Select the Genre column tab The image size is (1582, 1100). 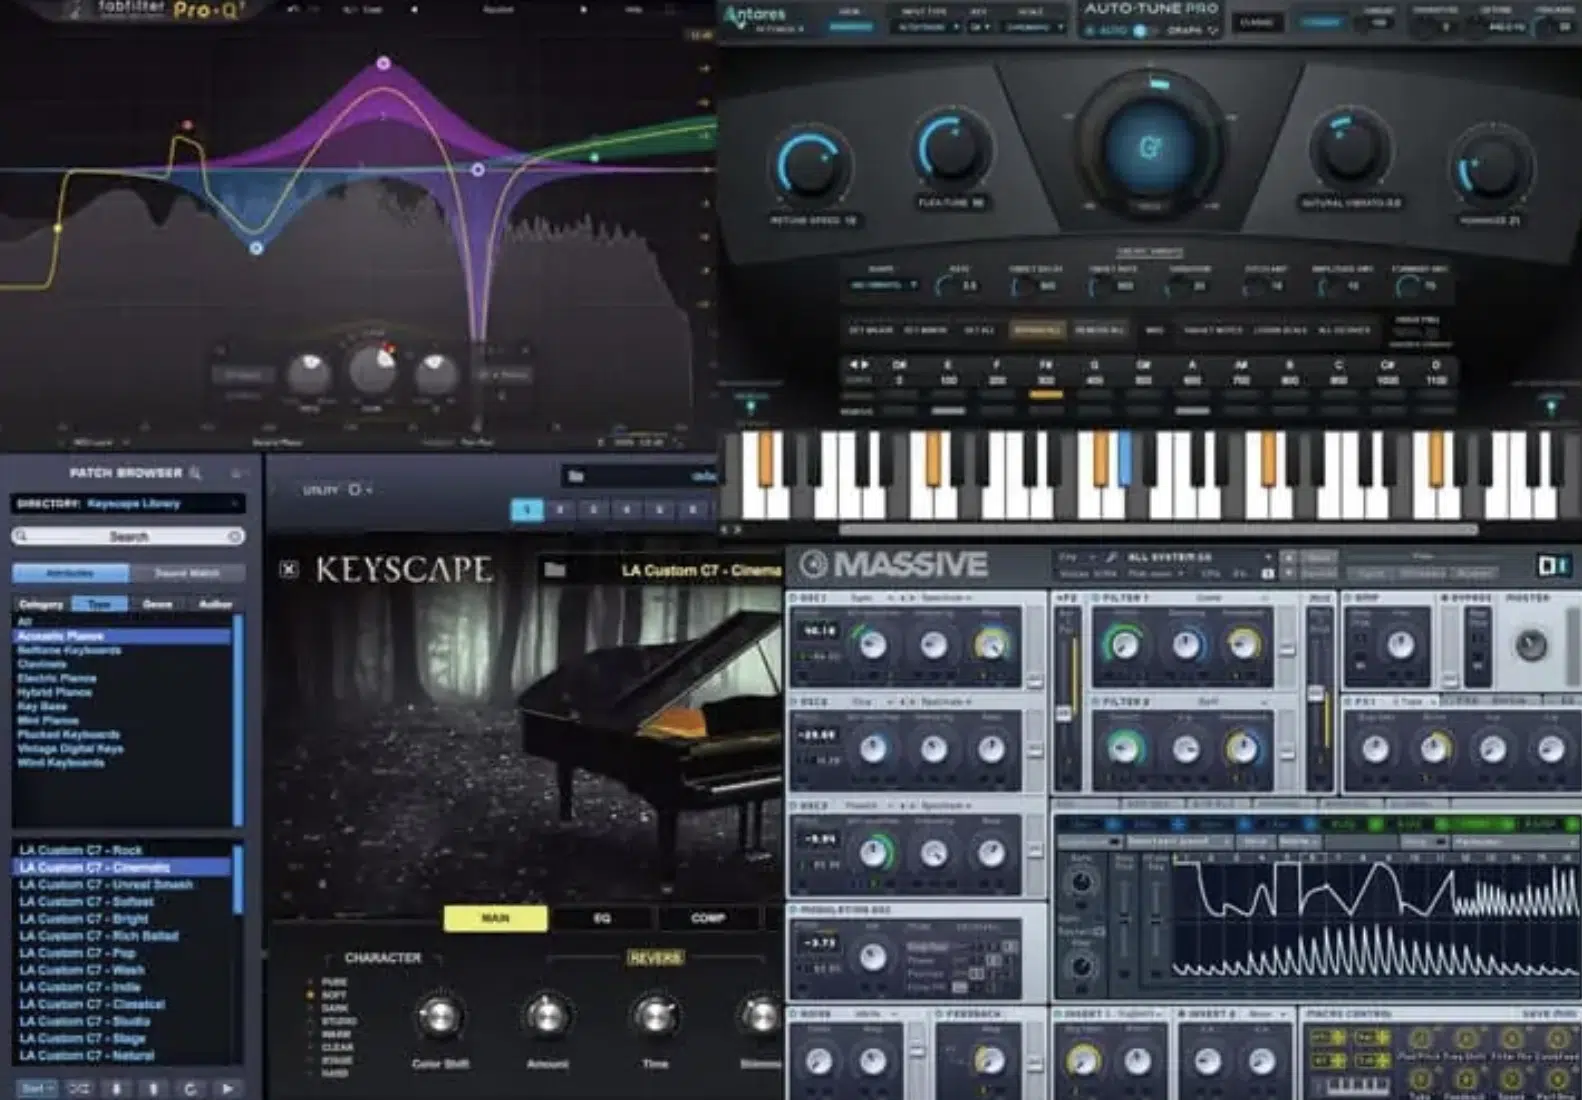(x=157, y=604)
